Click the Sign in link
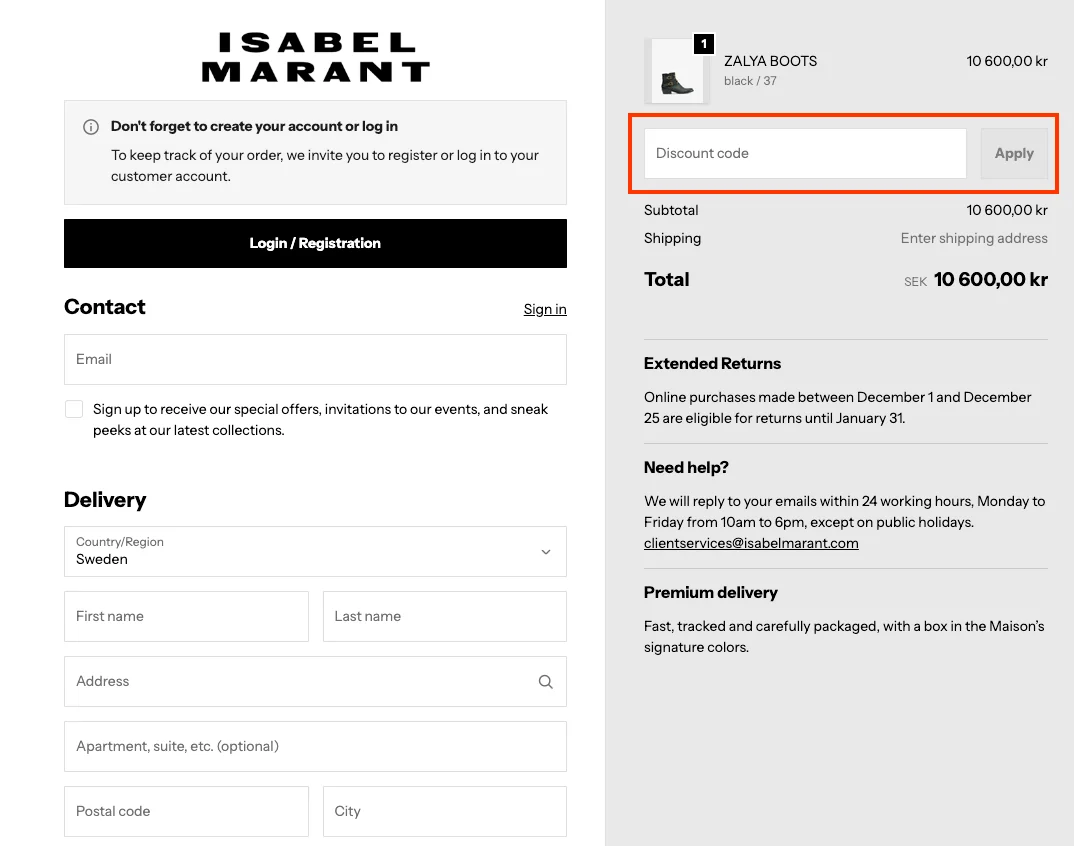The image size is (1074, 846). (x=545, y=309)
